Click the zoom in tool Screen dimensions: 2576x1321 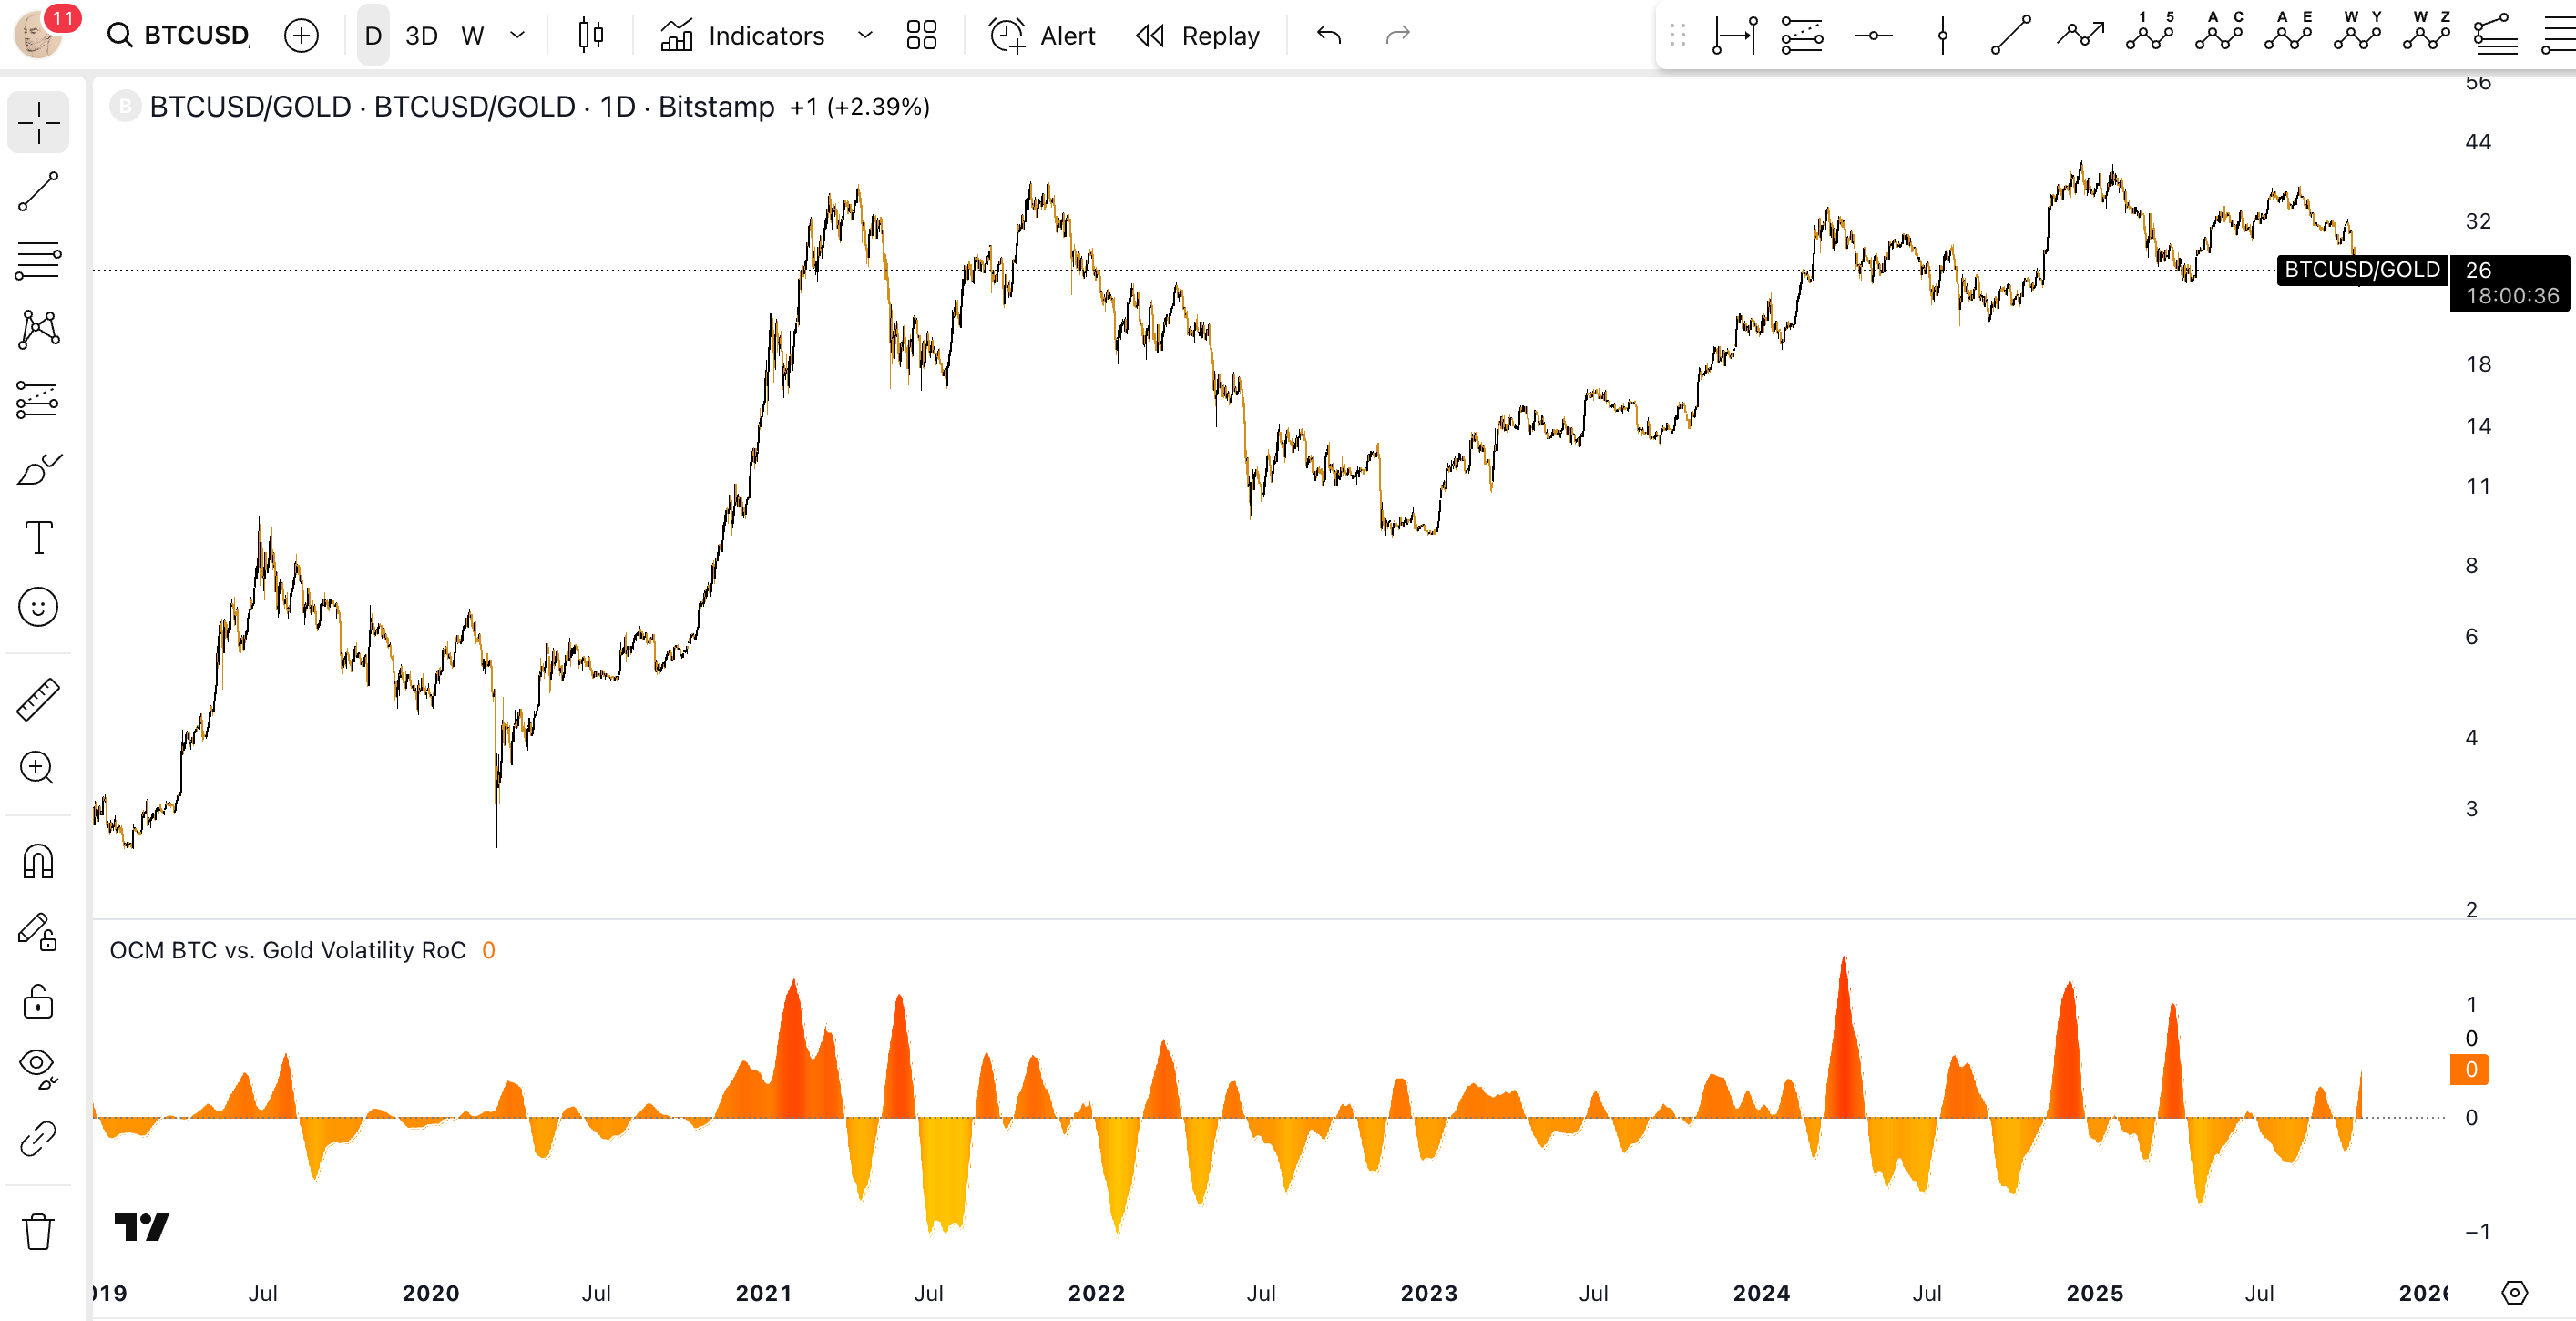[x=38, y=768]
